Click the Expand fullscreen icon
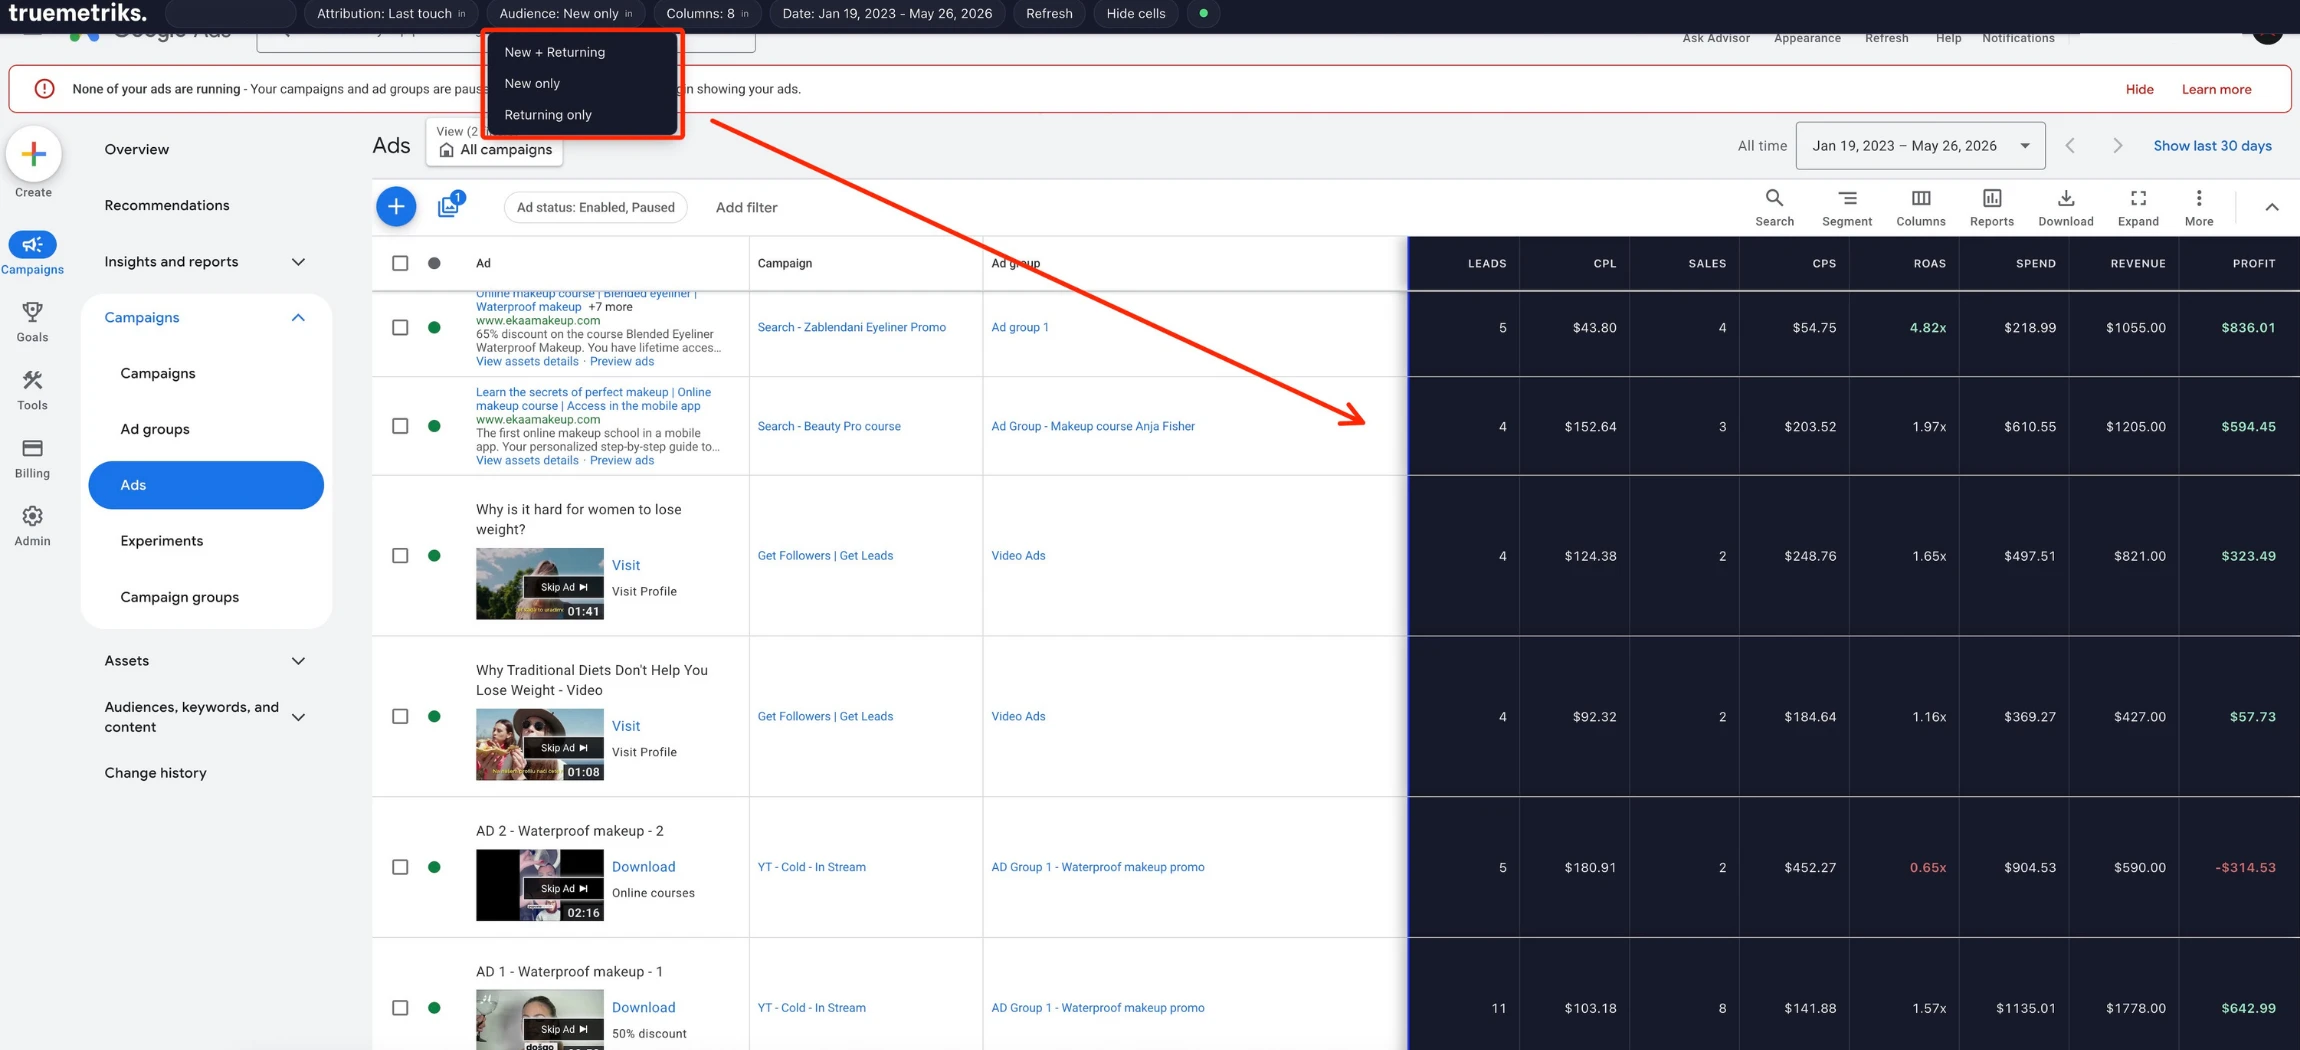 coord(2138,198)
